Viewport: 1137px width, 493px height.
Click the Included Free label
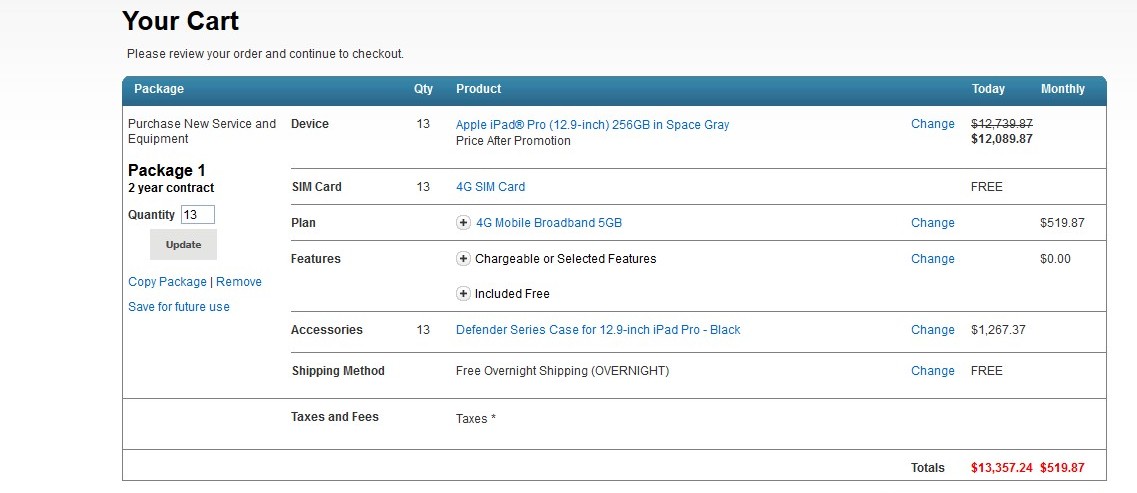click(512, 294)
